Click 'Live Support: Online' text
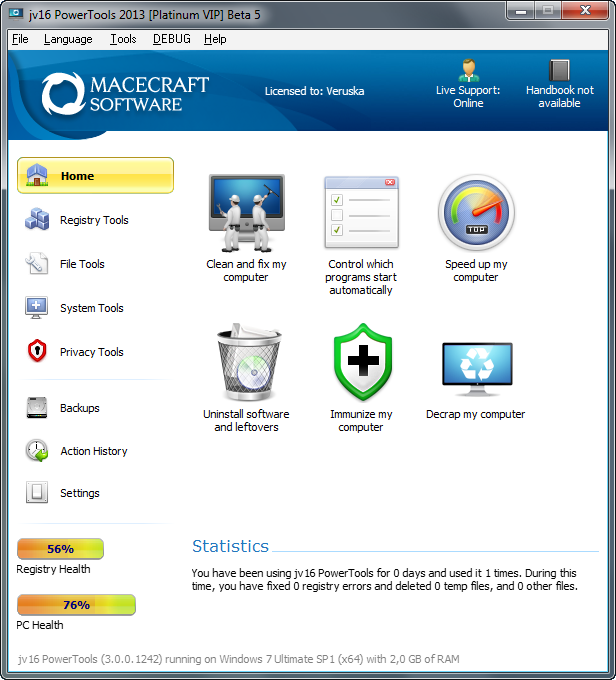The image size is (616, 680). (x=468, y=97)
